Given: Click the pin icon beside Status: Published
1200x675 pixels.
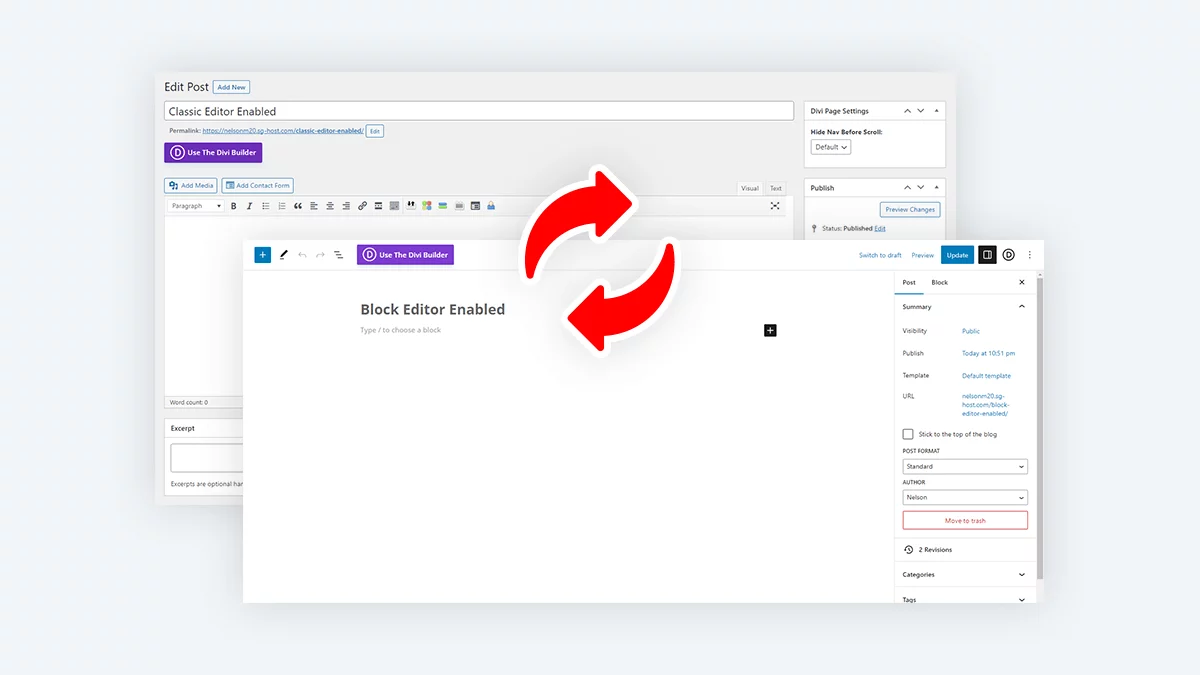Looking at the screenshot, I should click(x=814, y=229).
